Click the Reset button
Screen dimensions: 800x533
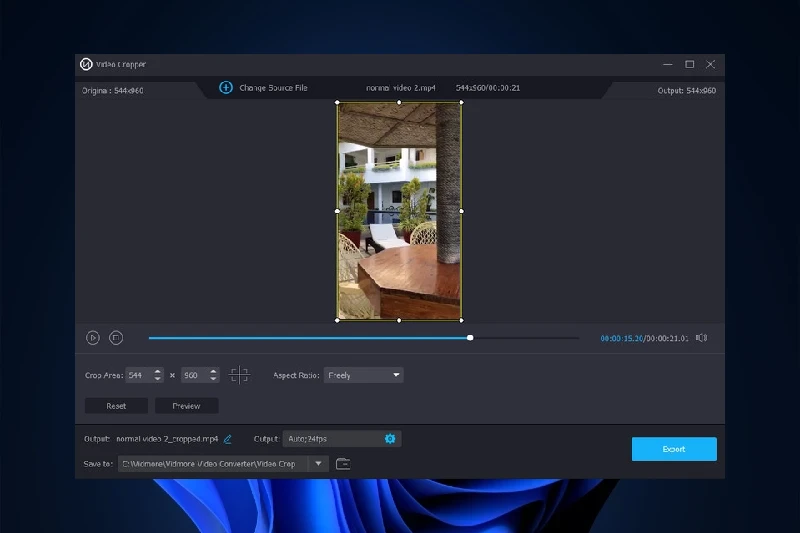[x=116, y=406]
